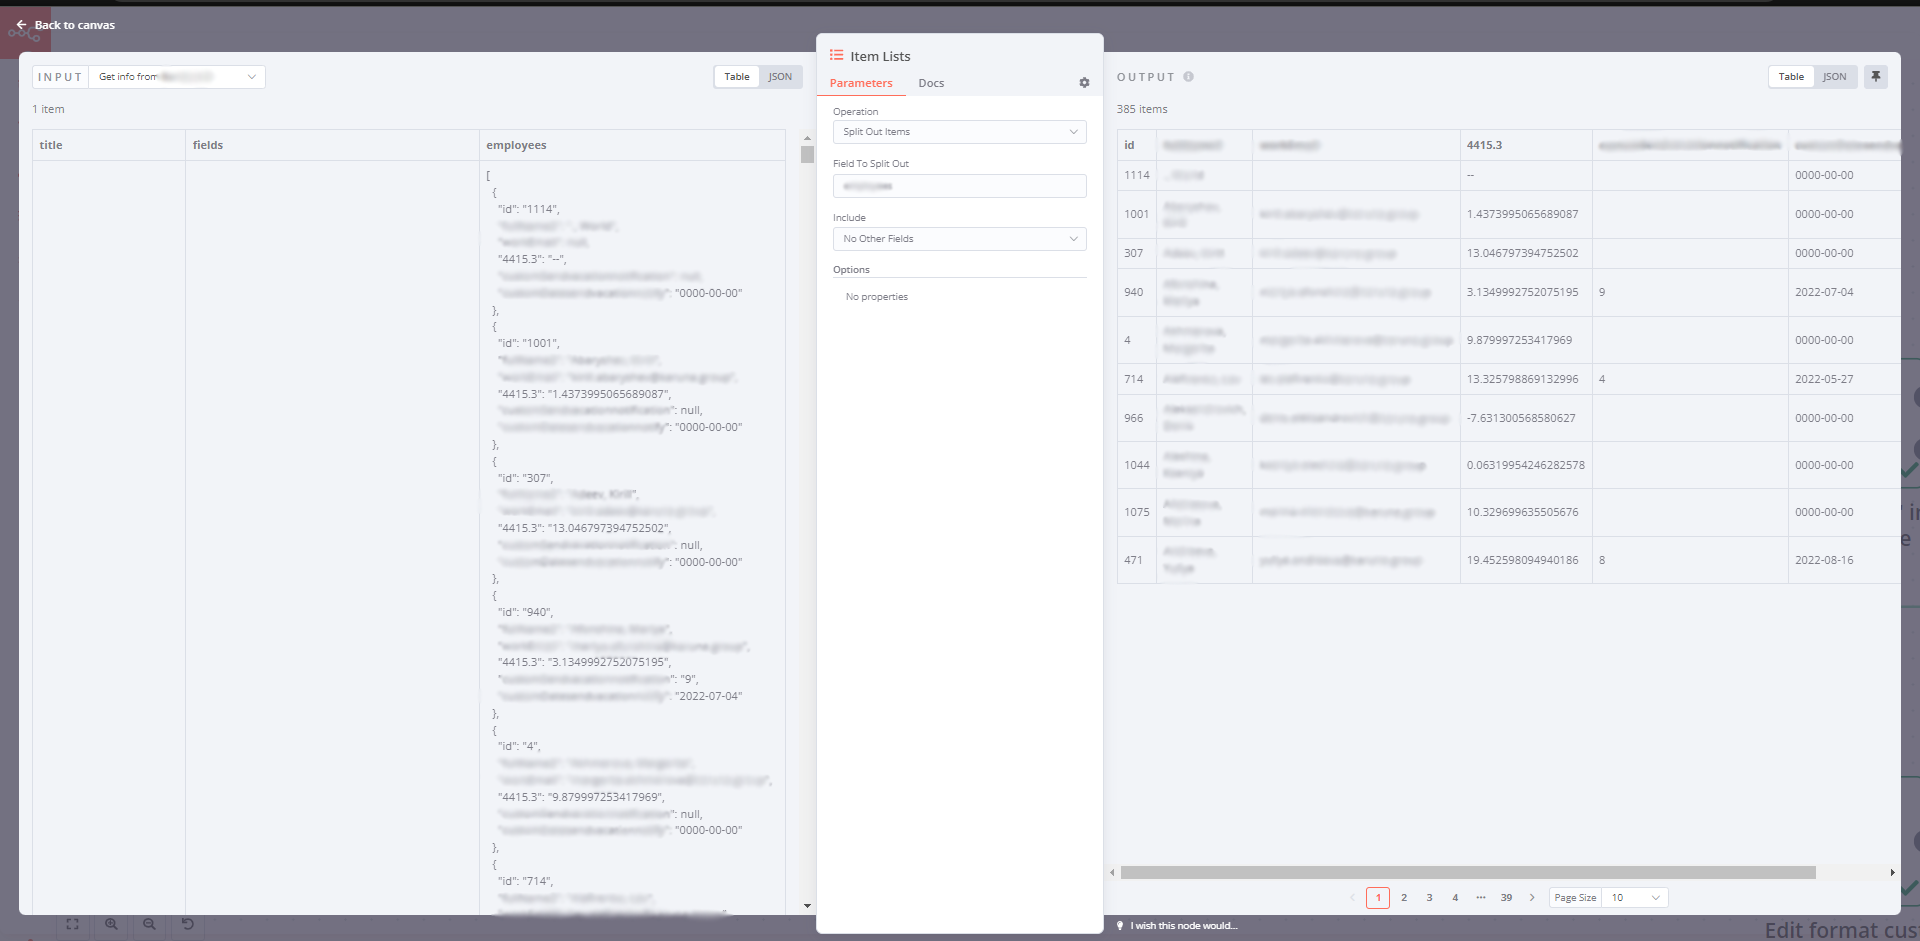Expand the Include dropdown
Screen dimensions: 1920x941
click(x=959, y=239)
